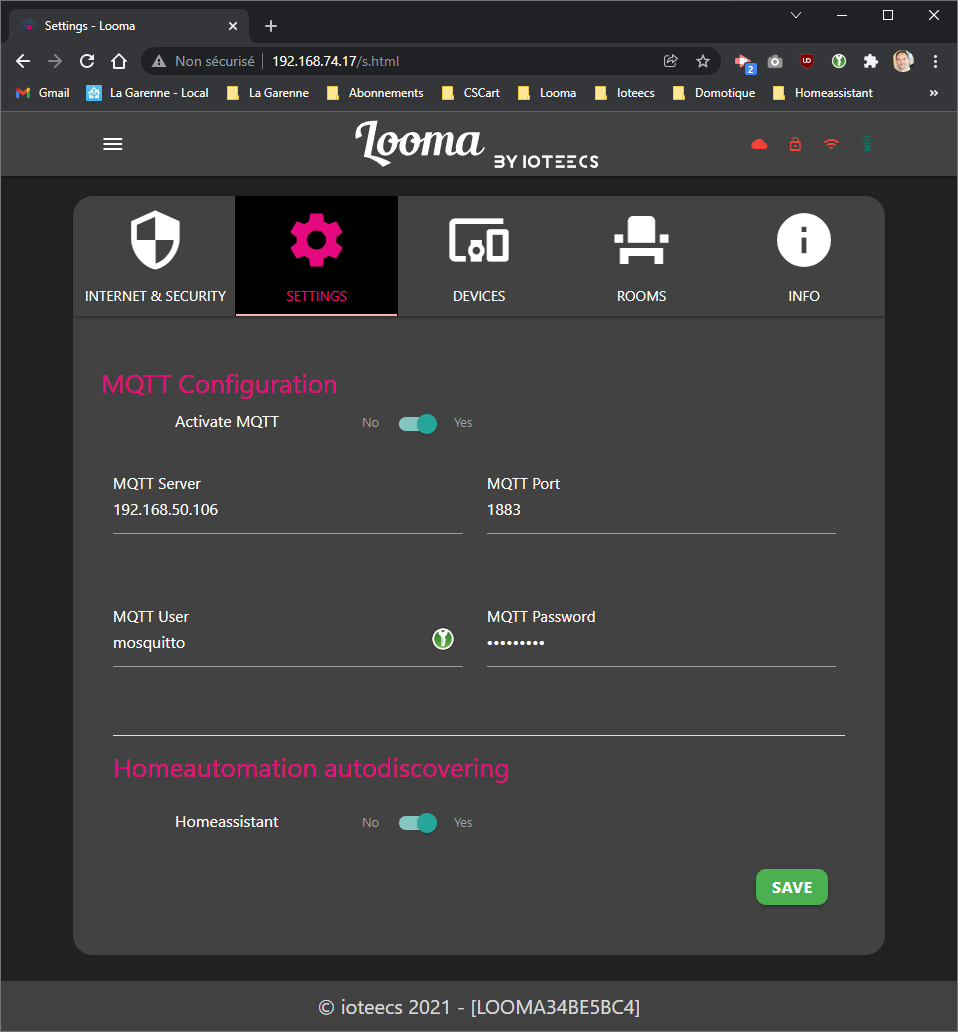Viewport: 958px width, 1032px height.
Task: Open the extension with badge number 2
Action: coord(744,62)
